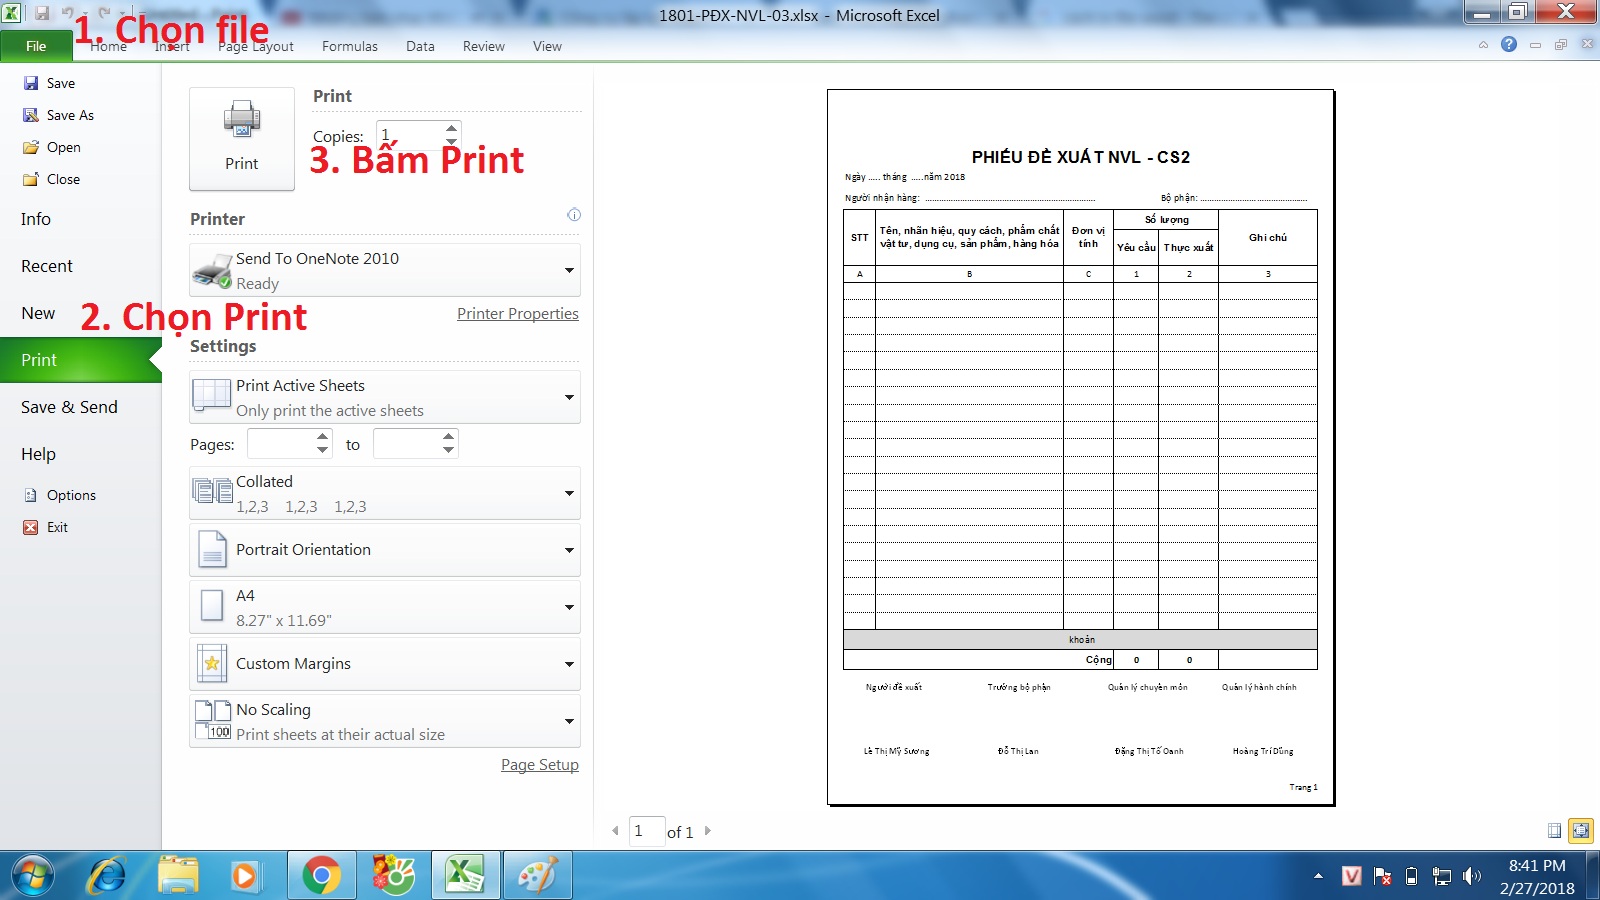The height and width of the screenshot is (900, 1600).
Task: Click the Exit icon in sidebar
Action: click(x=31, y=527)
